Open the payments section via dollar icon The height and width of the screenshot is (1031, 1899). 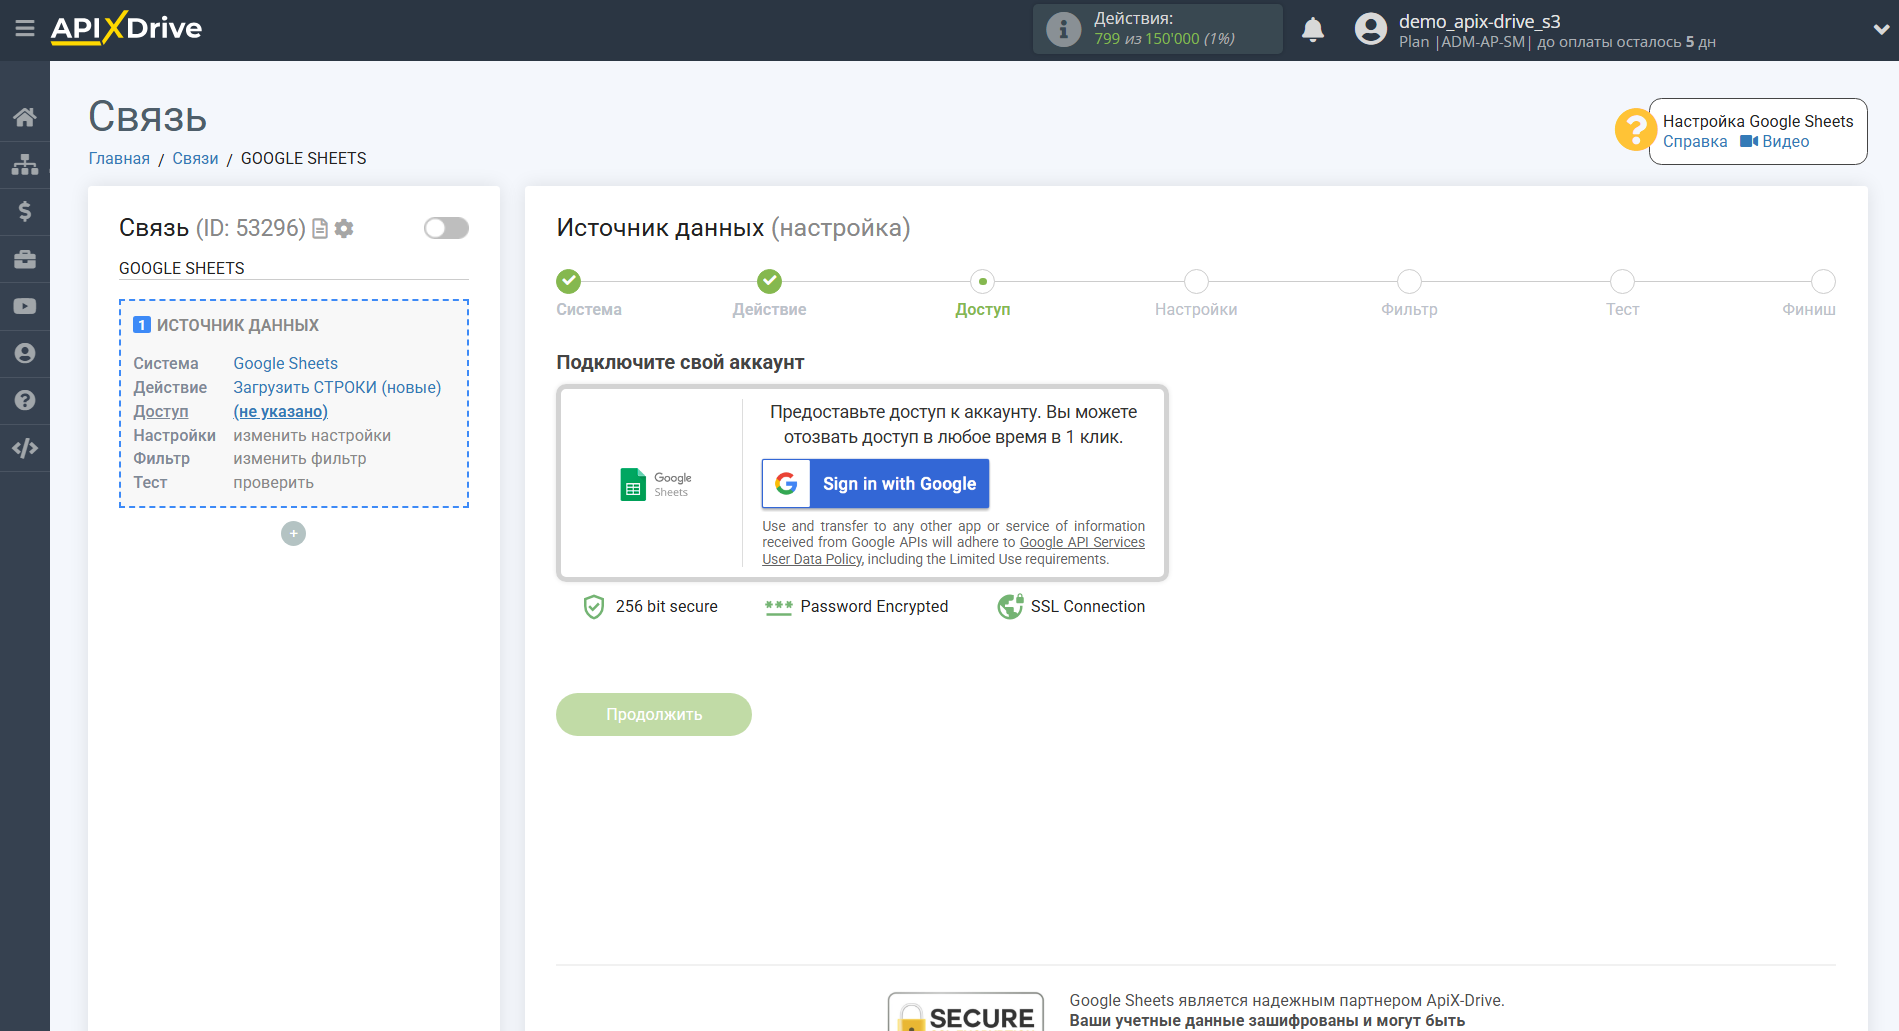point(25,211)
